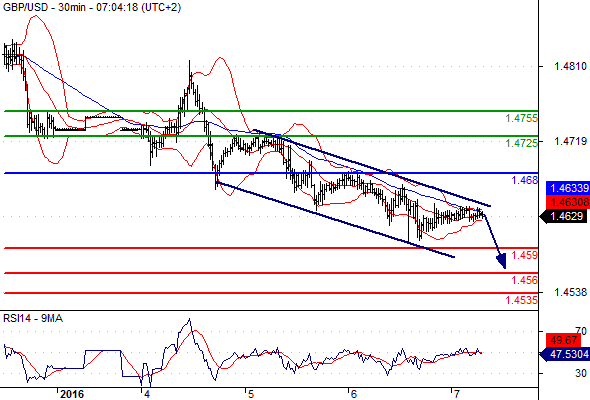
Task: Click the downward forecast arrow head
Action: point(502,262)
